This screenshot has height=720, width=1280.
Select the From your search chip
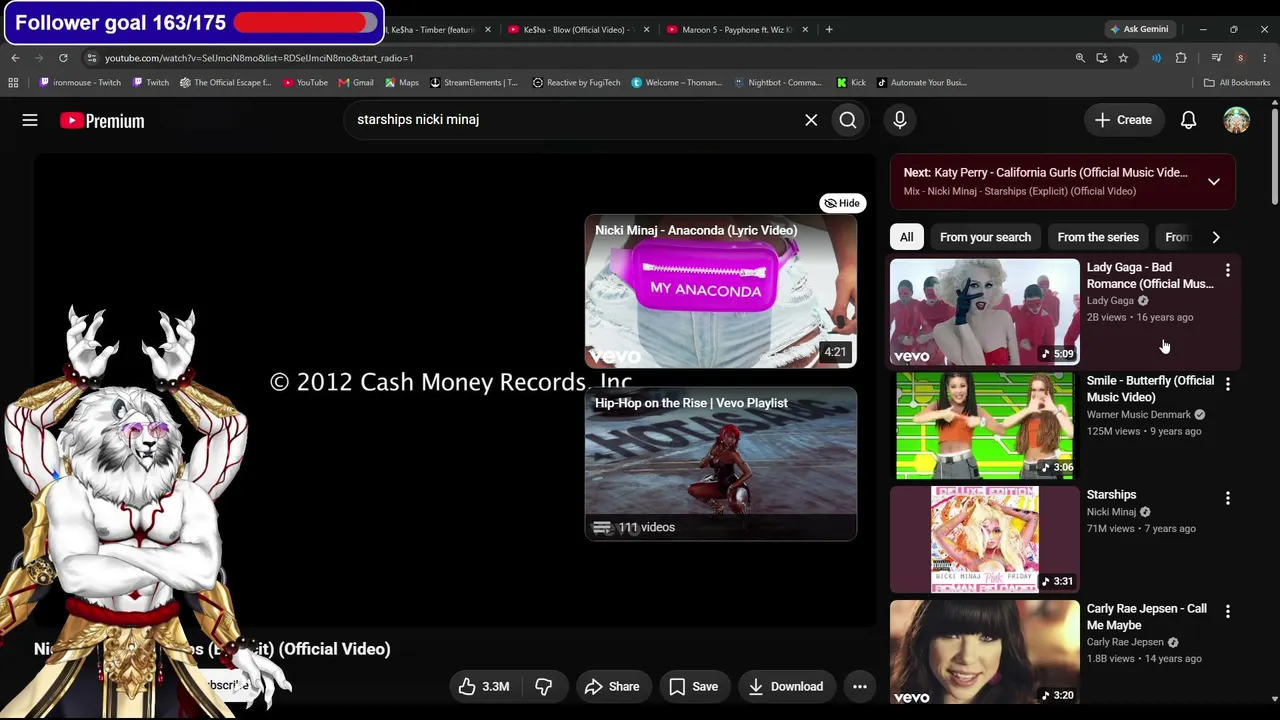pyautogui.click(x=985, y=237)
